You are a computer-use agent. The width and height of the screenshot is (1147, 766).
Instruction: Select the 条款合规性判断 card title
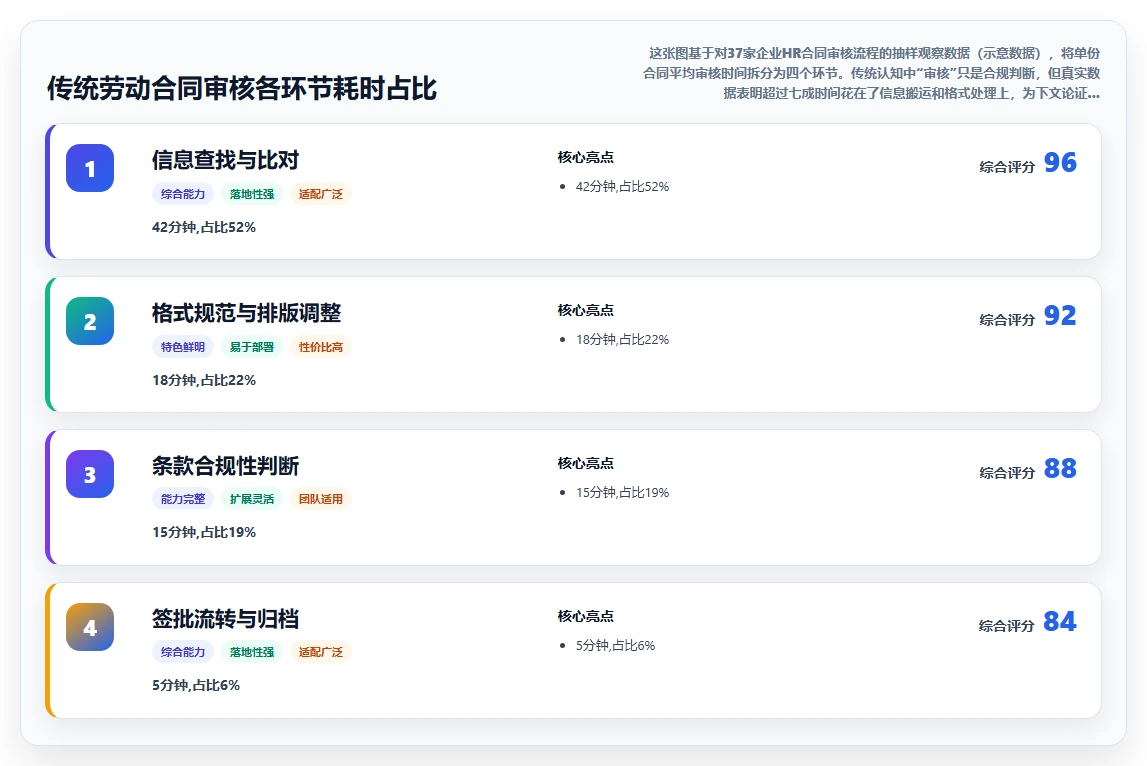click(x=225, y=465)
